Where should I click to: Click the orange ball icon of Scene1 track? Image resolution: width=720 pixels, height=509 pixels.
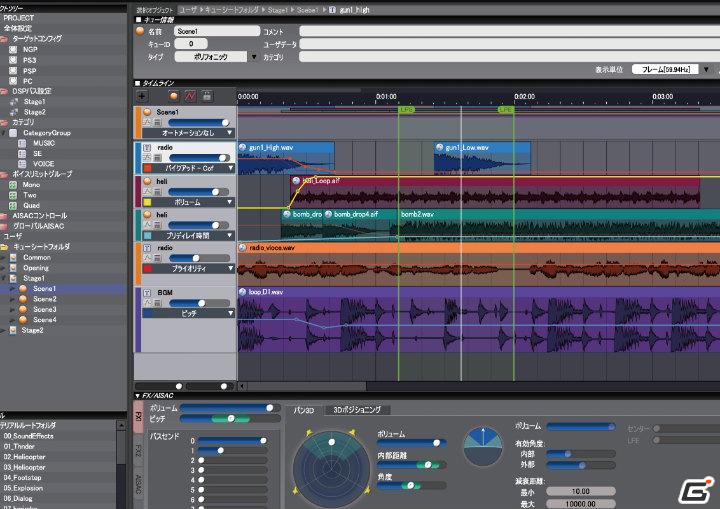(x=147, y=112)
